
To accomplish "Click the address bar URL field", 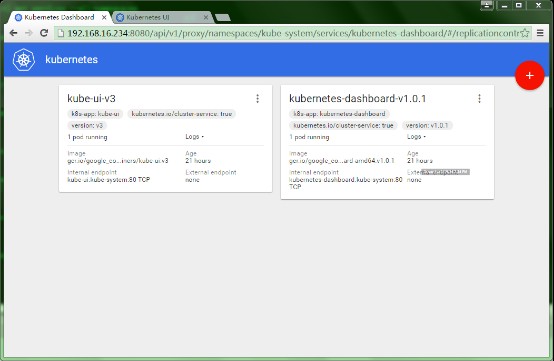I will pos(293,33).
